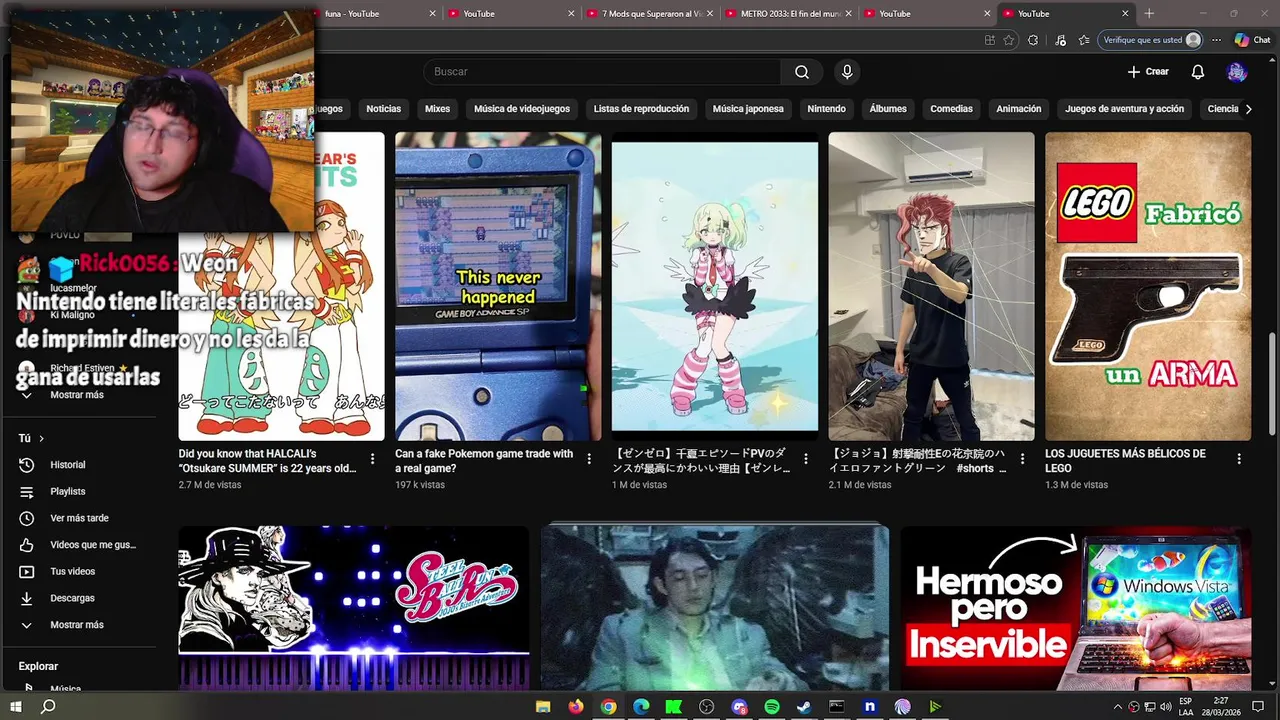1280x720 pixels.
Task: Select Álbumes filter chip
Action: coord(888,108)
